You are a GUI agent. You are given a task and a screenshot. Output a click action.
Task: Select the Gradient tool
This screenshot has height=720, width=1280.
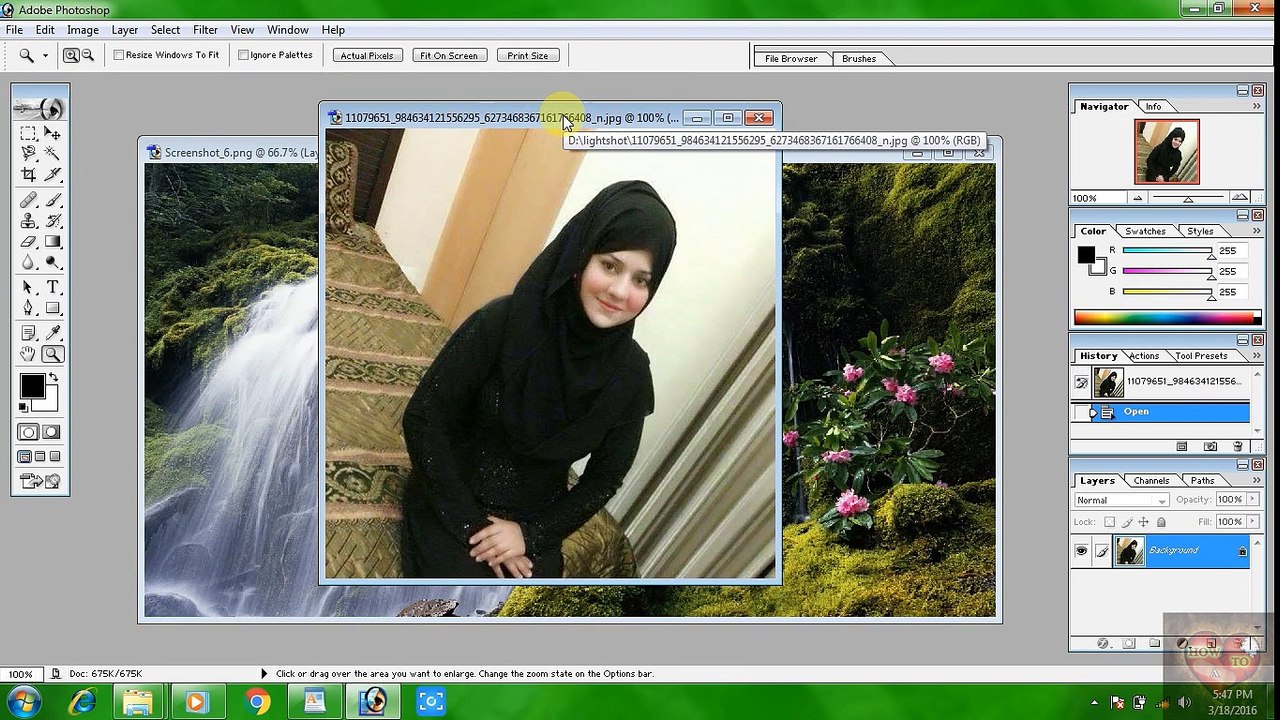(x=53, y=242)
